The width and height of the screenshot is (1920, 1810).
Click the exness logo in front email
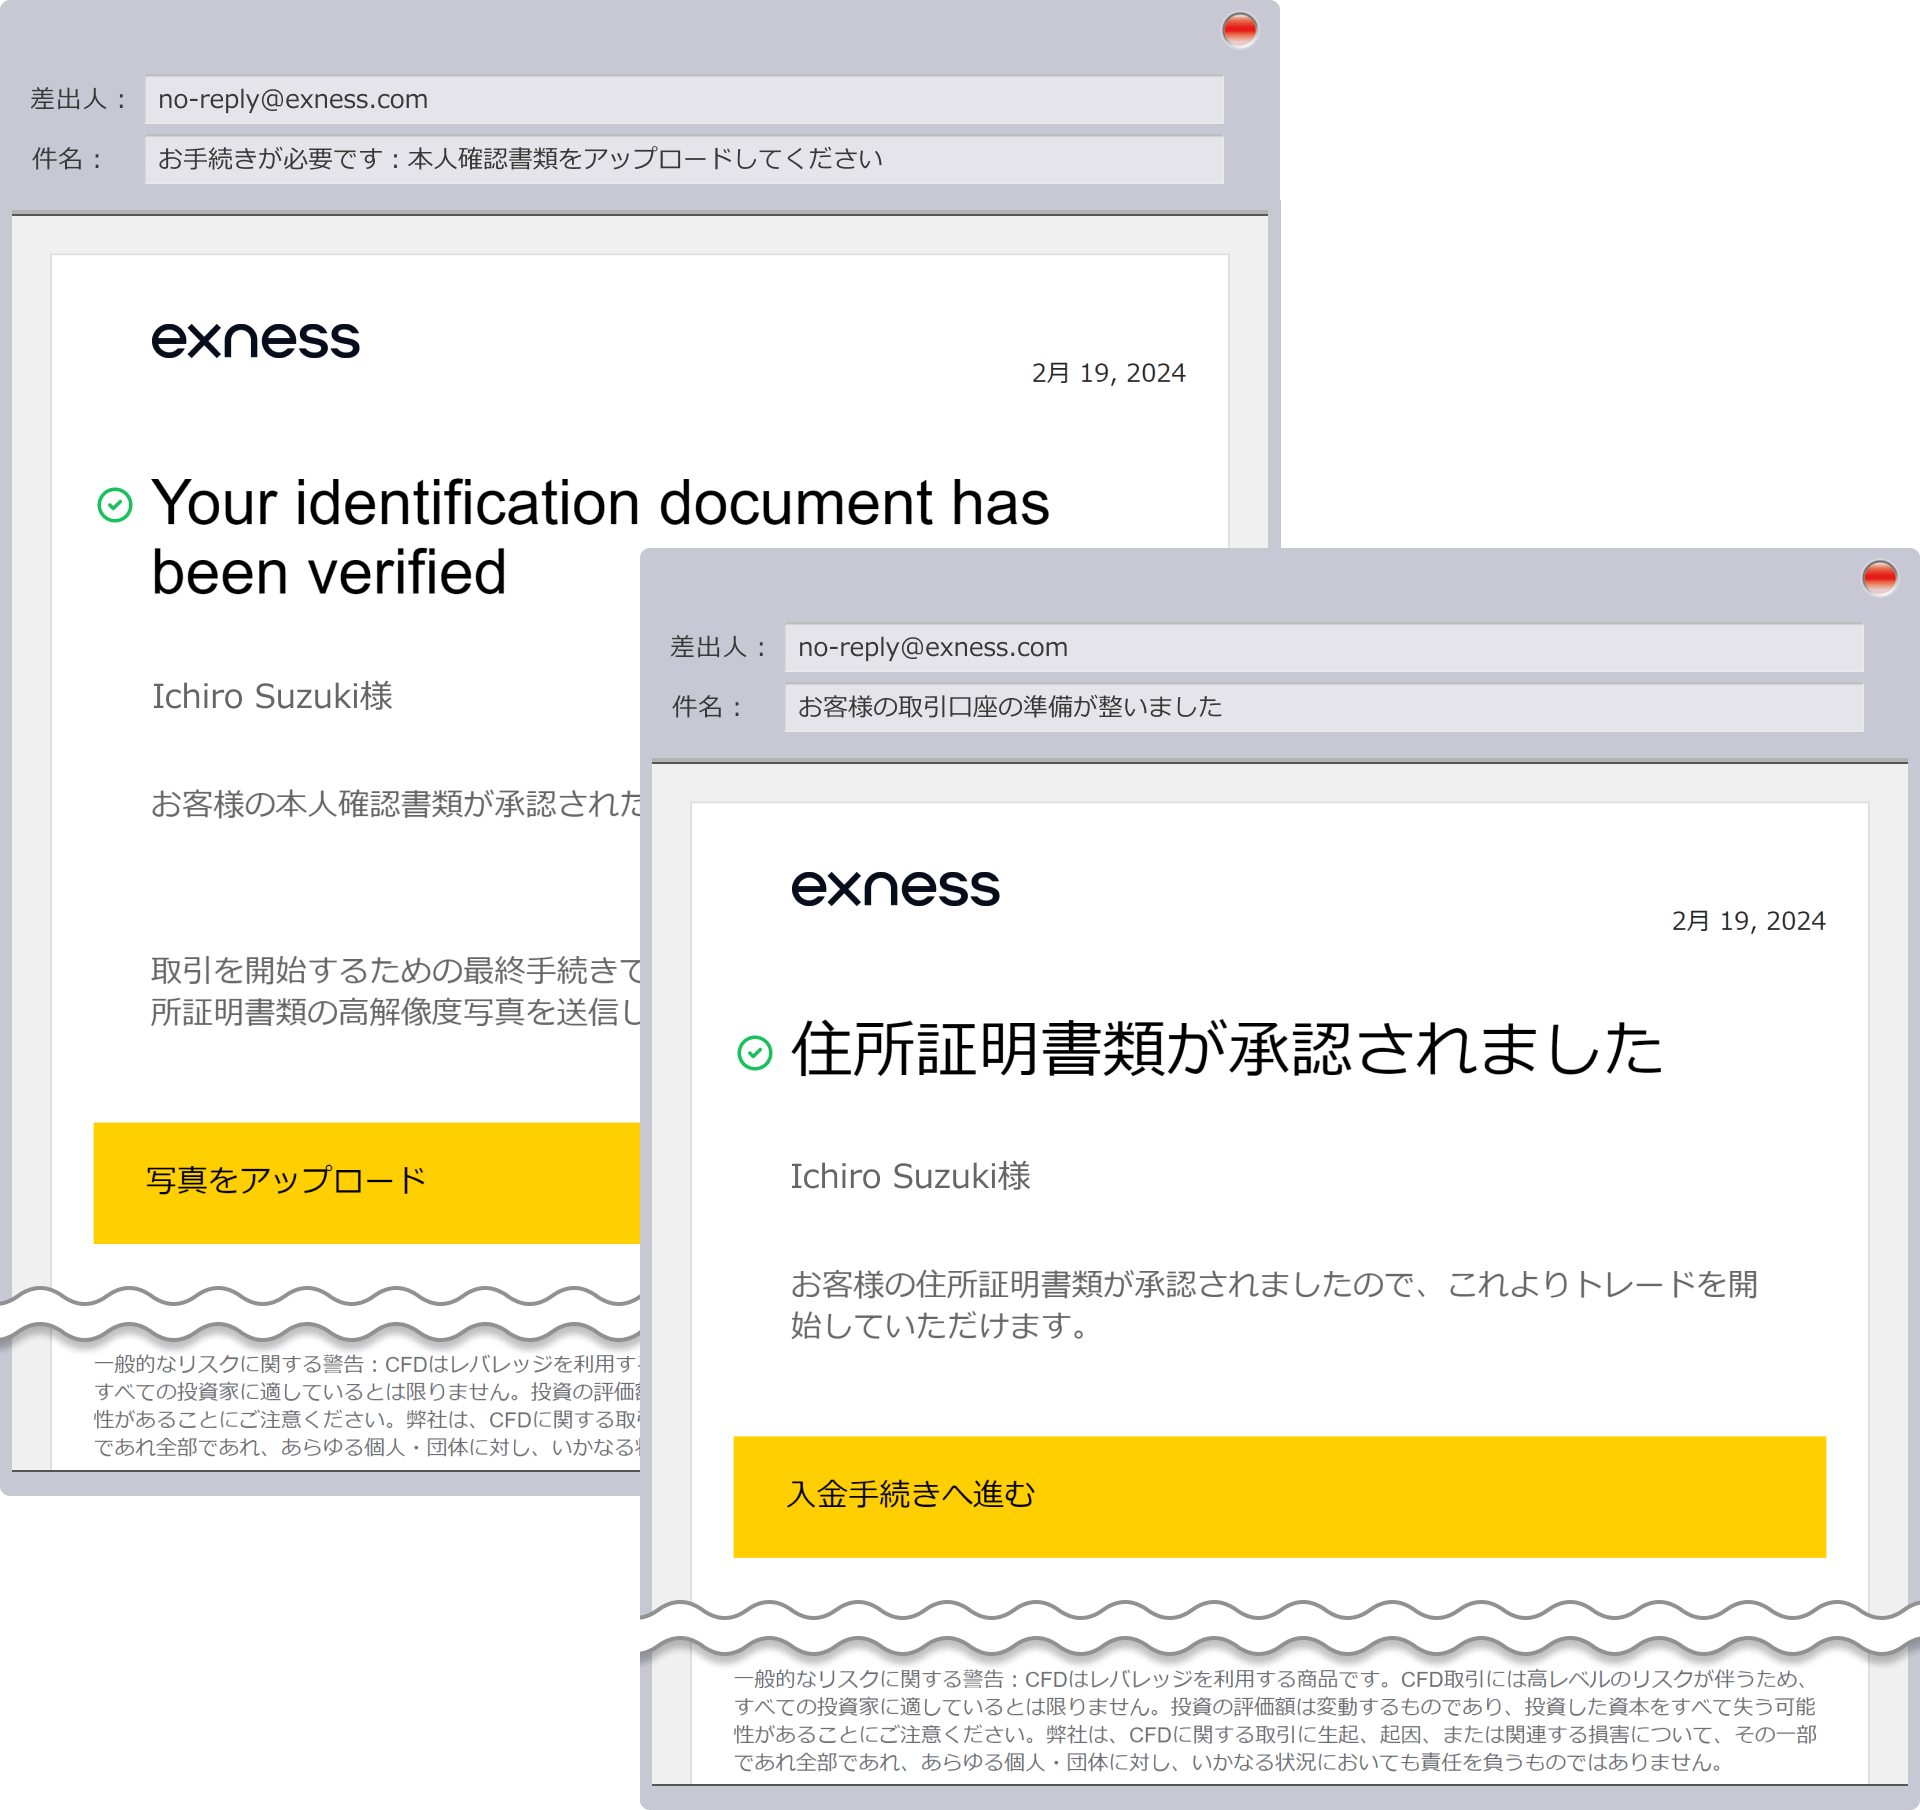tap(896, 888)
